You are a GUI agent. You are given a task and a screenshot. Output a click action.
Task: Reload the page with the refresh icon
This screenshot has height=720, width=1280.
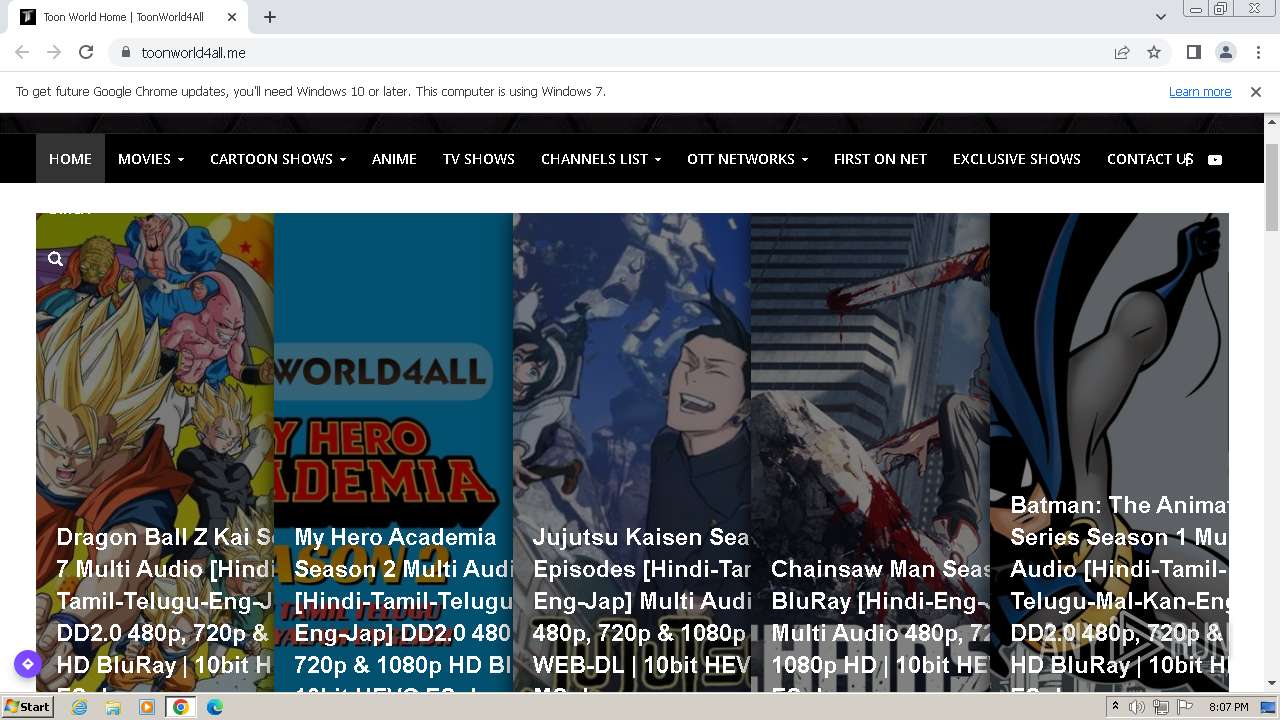pyautogui.click(x=86, y=52)
